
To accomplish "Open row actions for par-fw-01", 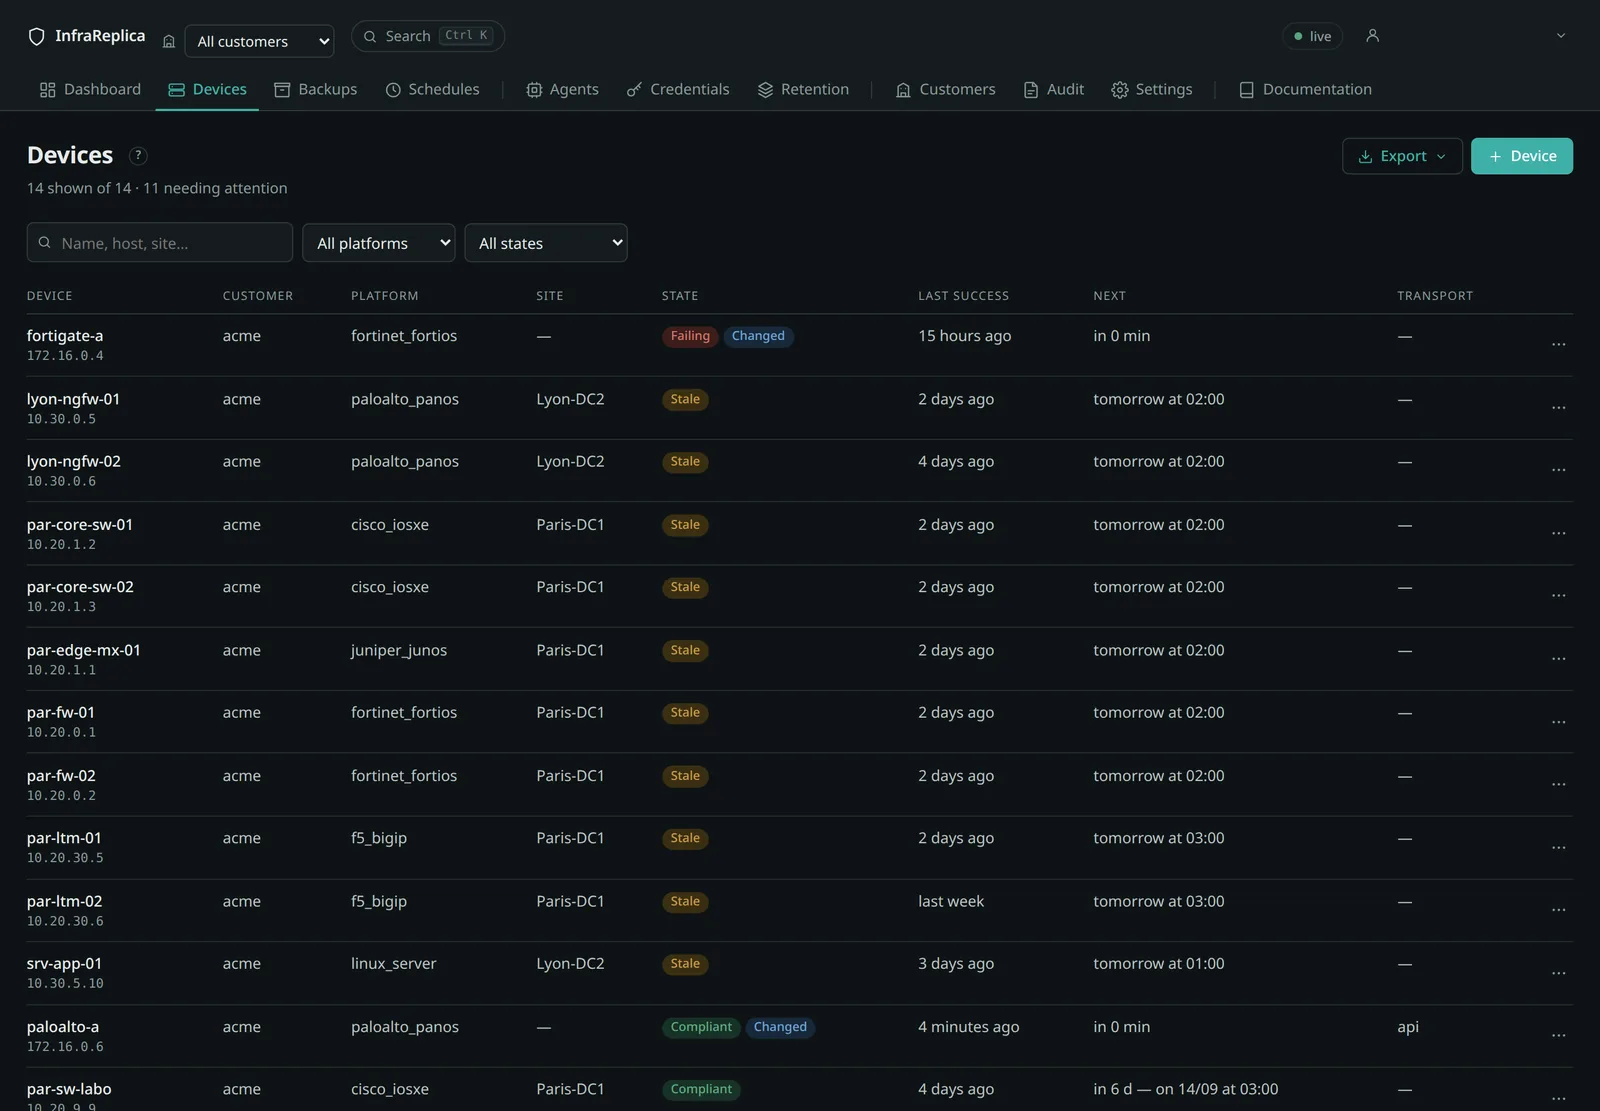I will (x=1558, y=722).
